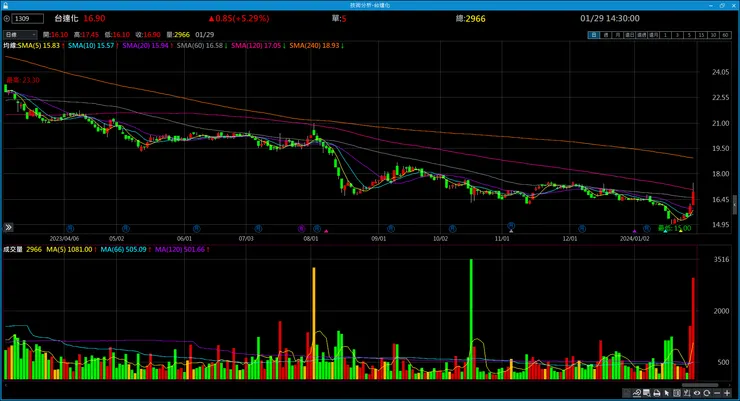Screen dimensions: 740x401
Task: Click the pink triangle marker near 08/01
Action: pyautogui.click(x=326, y=231)
